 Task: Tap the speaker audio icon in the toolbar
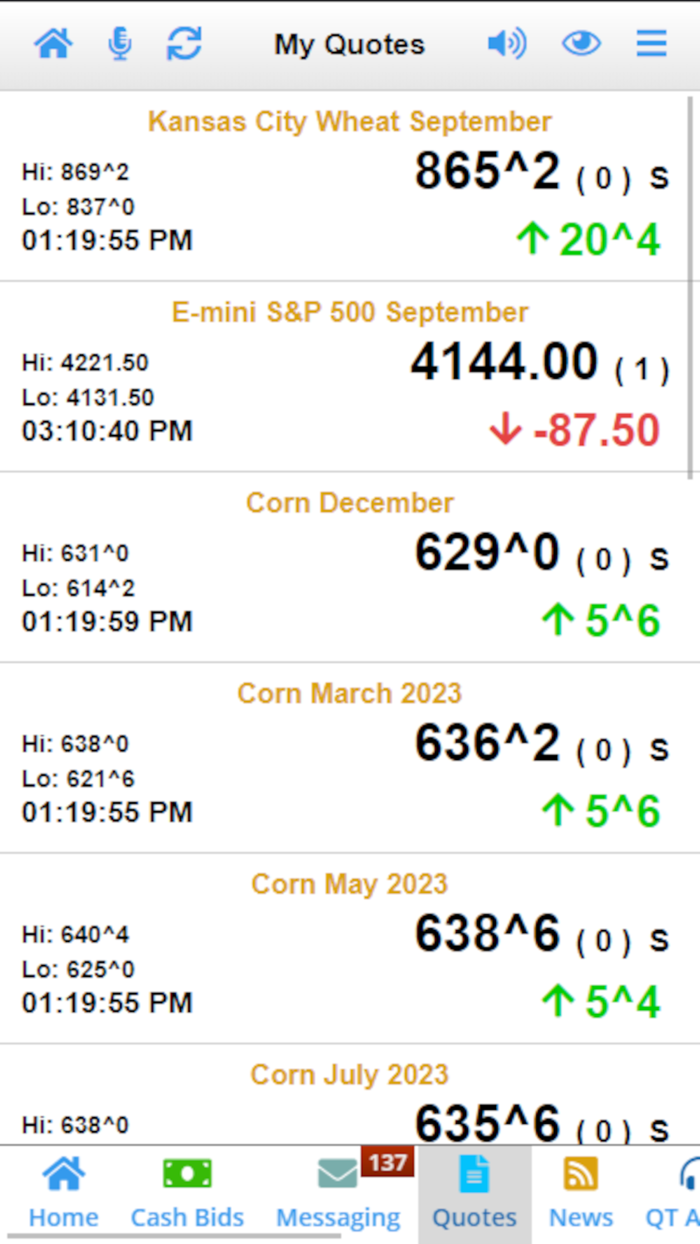pos(507,43)
